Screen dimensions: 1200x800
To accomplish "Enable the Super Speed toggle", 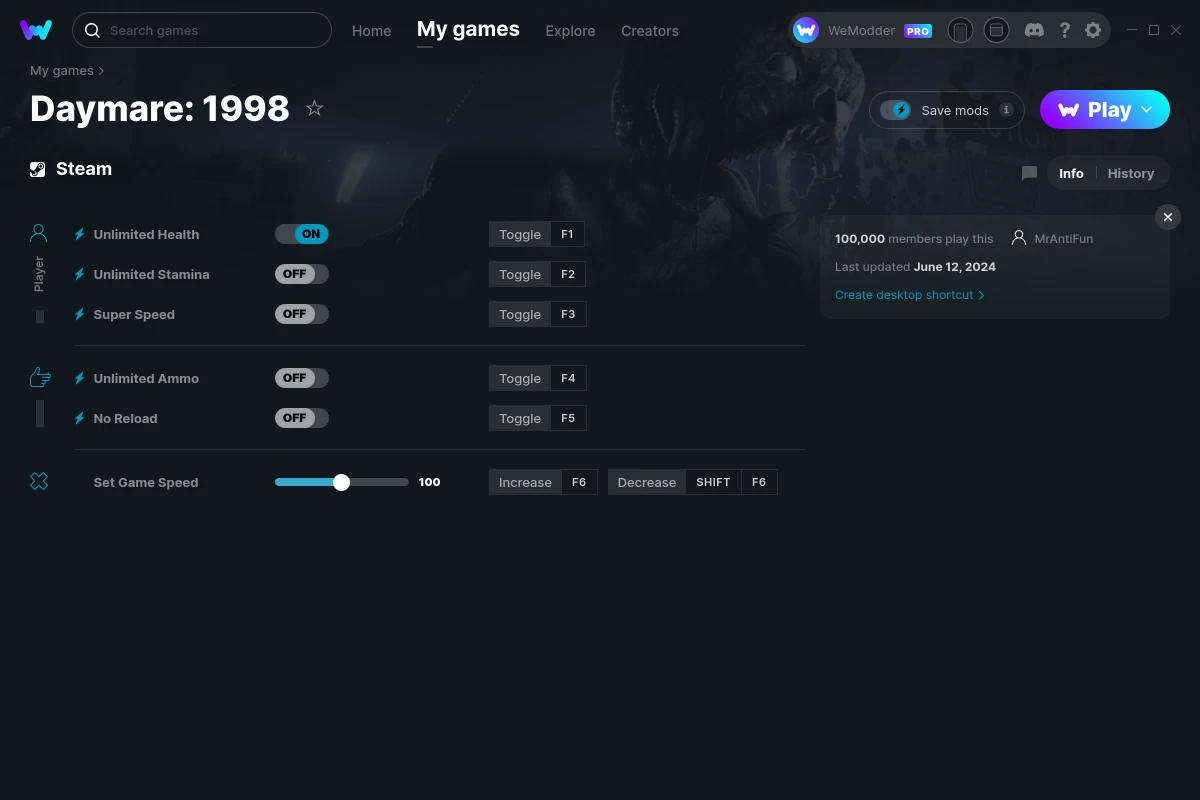I will point(302,313).
